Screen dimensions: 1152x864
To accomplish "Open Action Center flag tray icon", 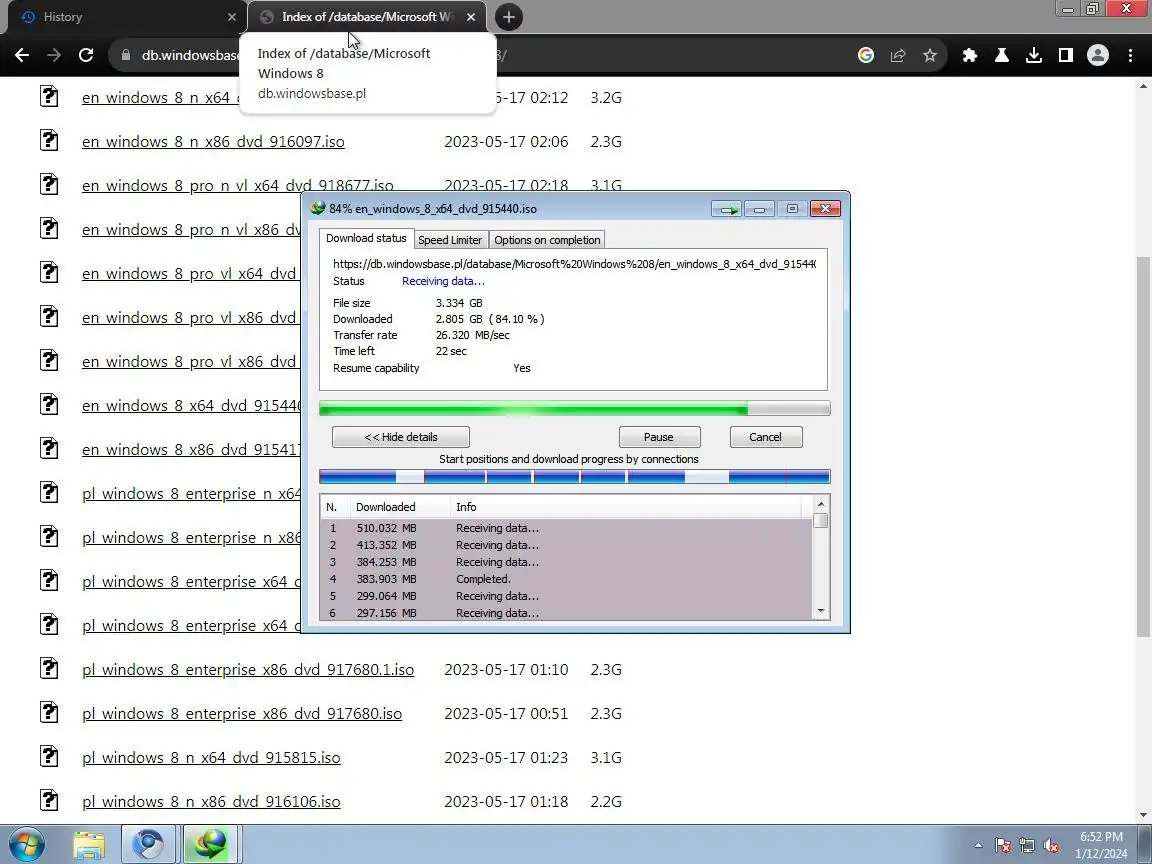I will click(1003, 846).
